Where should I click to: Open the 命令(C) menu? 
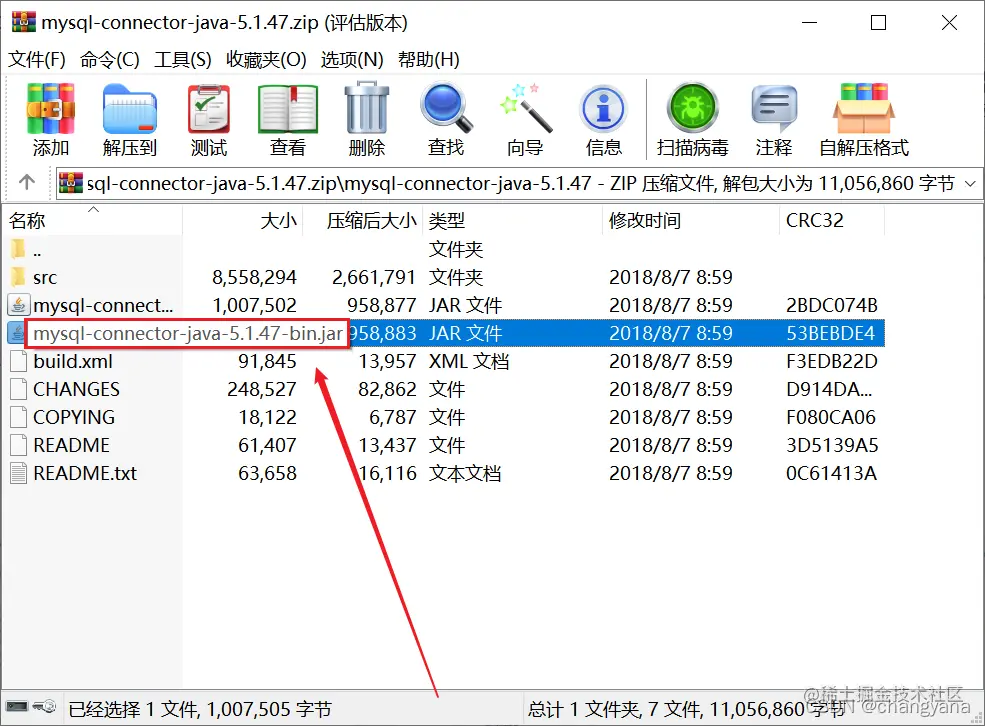(x=110, y=60)
